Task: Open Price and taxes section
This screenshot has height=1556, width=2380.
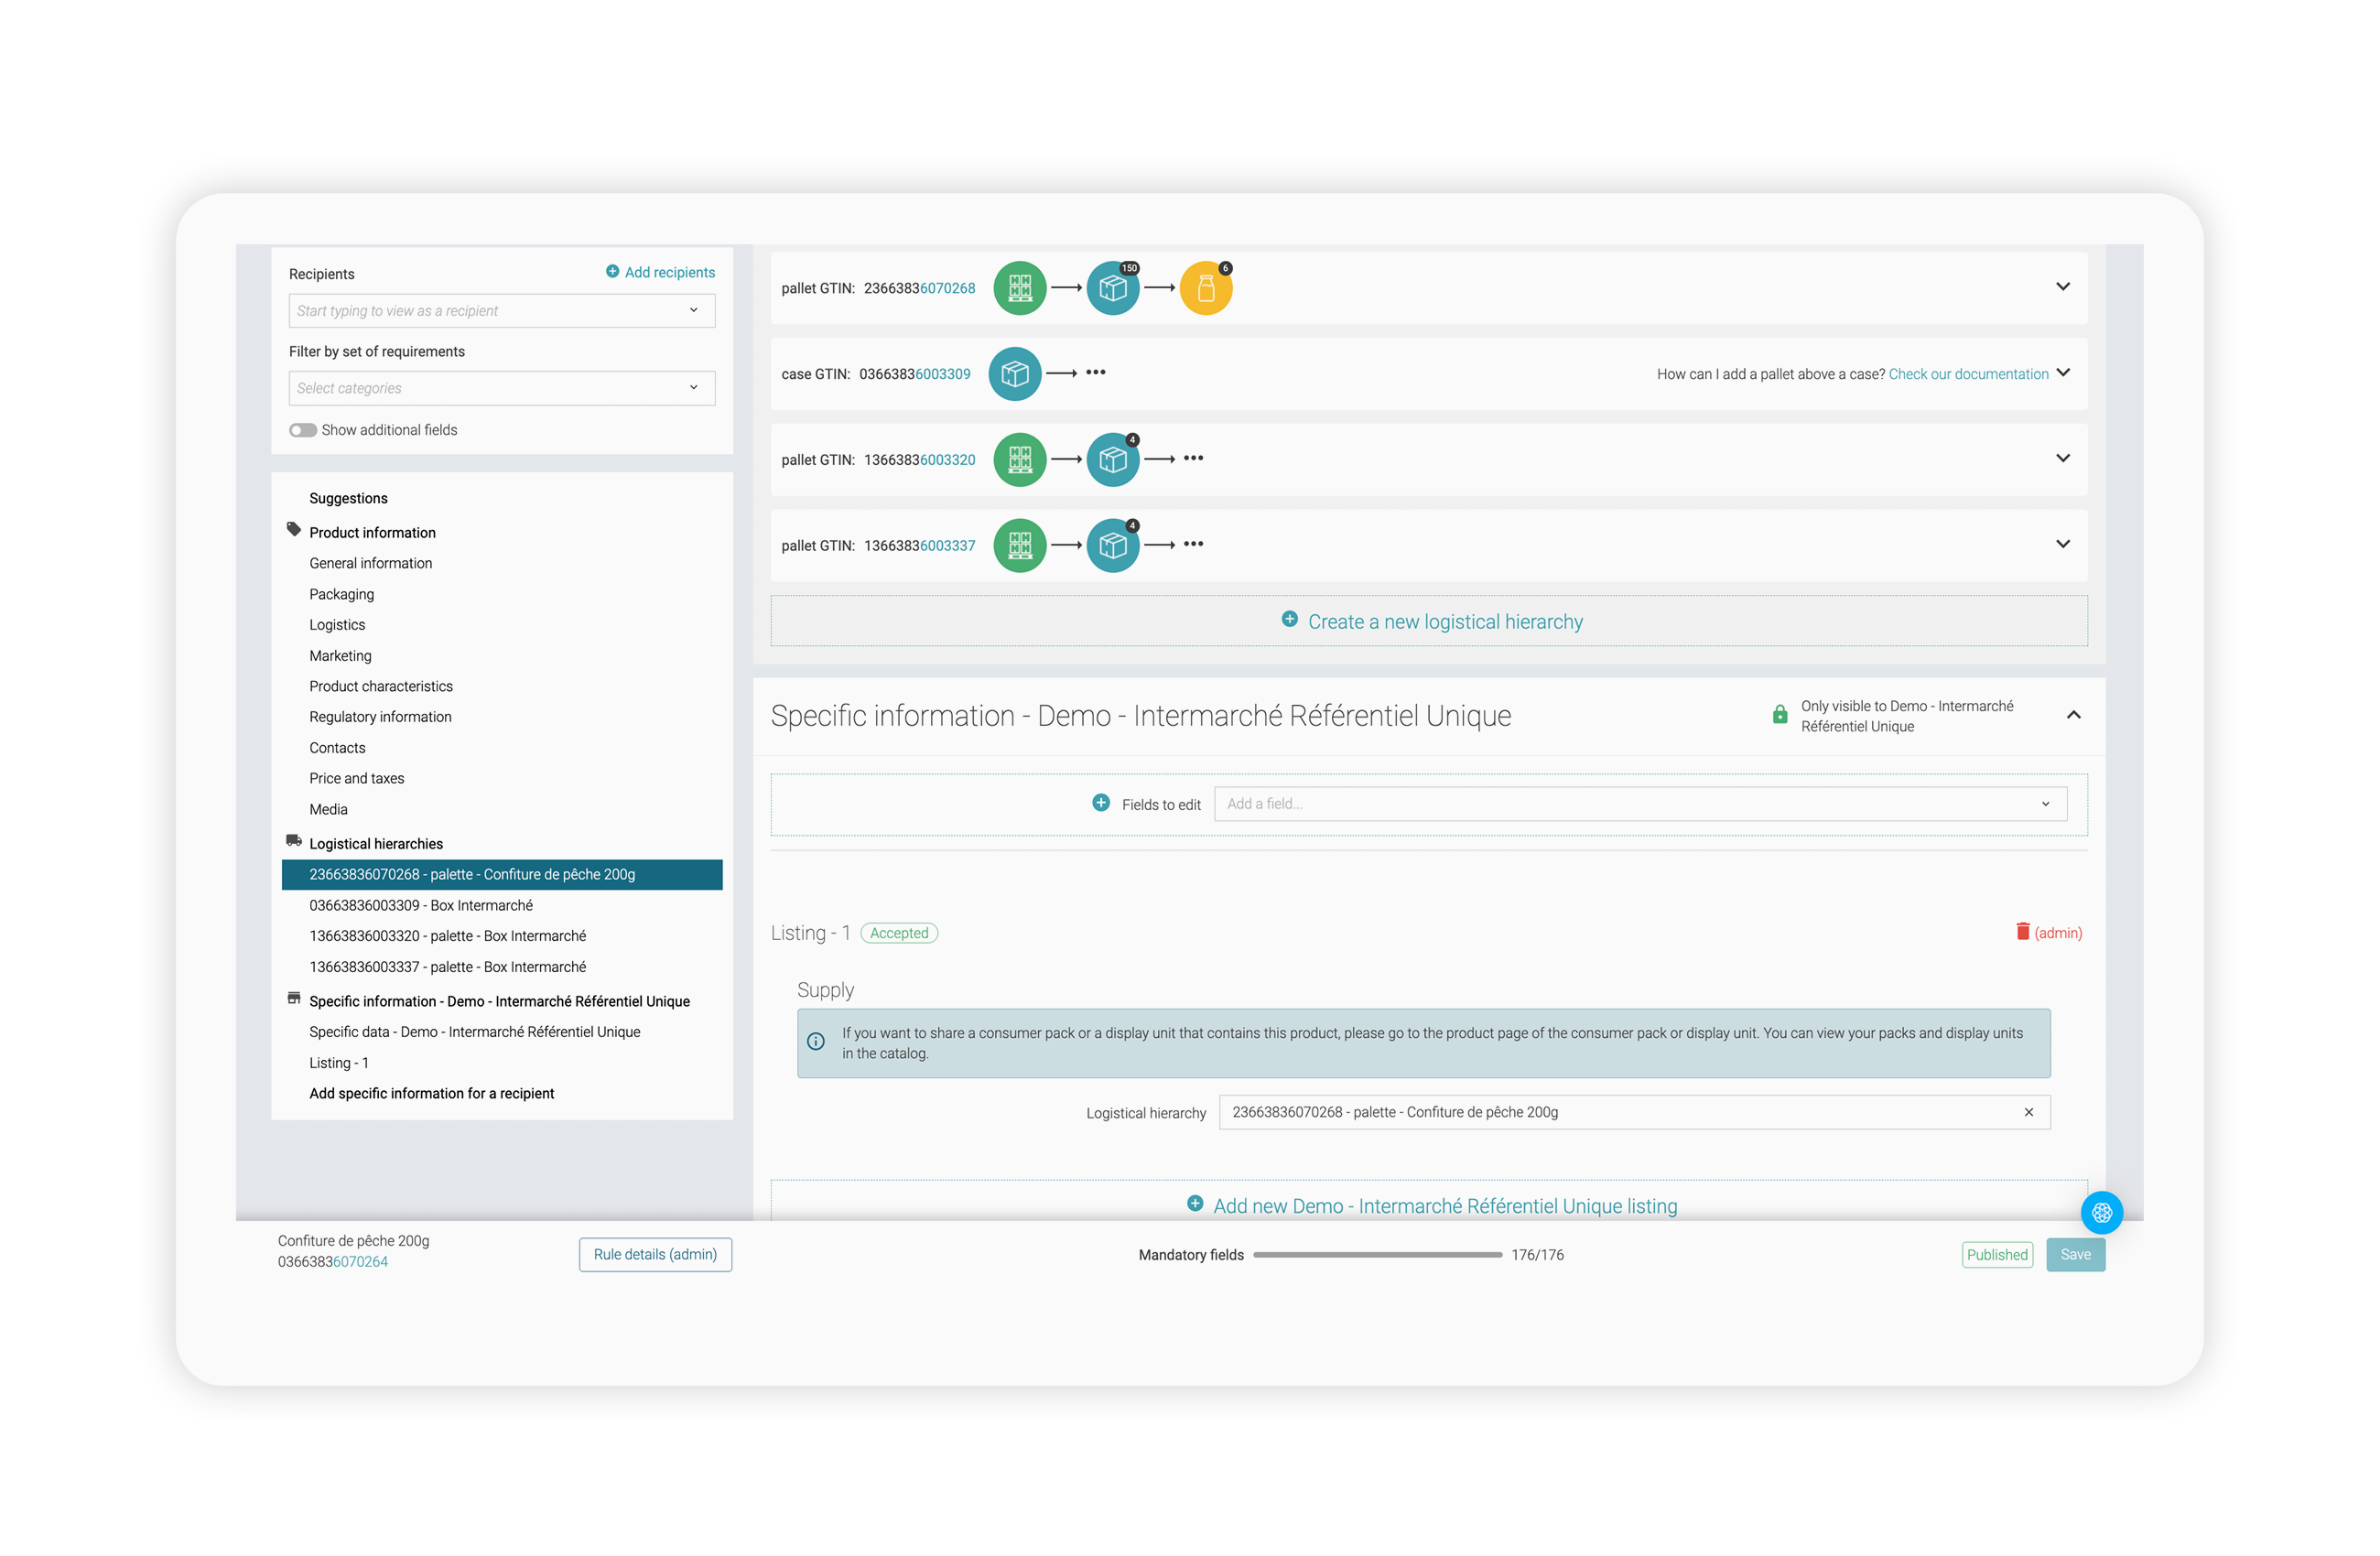Action: tap(357, 779)
